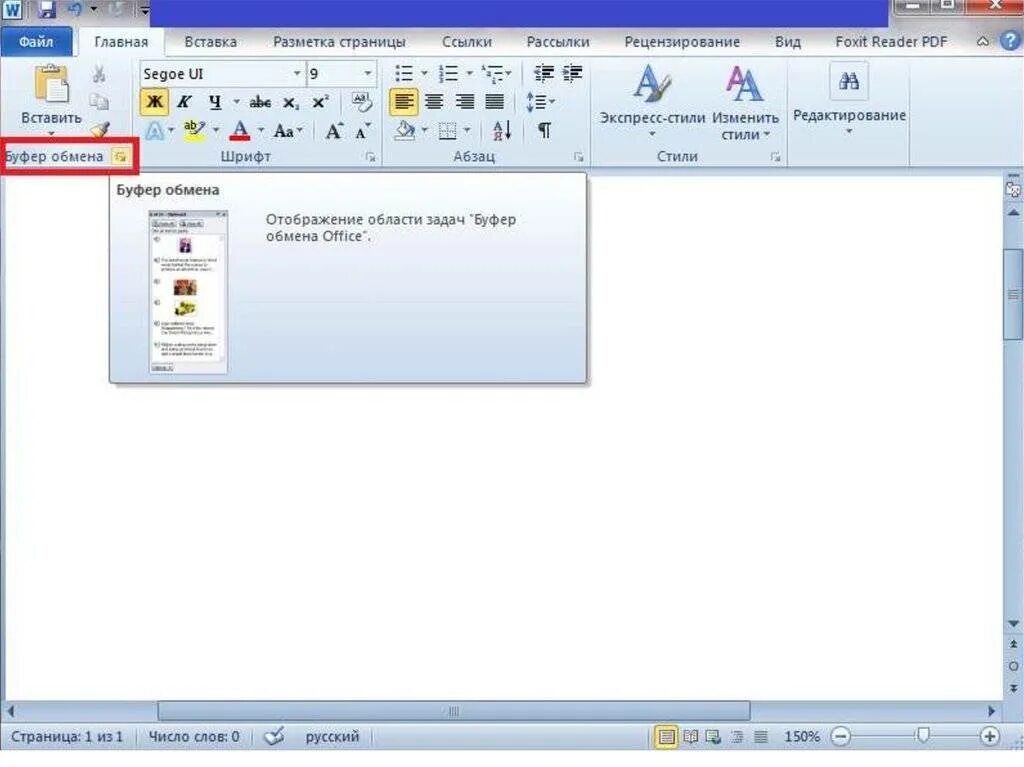1024x767 pixels.
Task: Toggle italic formatting (К)
Action: (185, 102)
